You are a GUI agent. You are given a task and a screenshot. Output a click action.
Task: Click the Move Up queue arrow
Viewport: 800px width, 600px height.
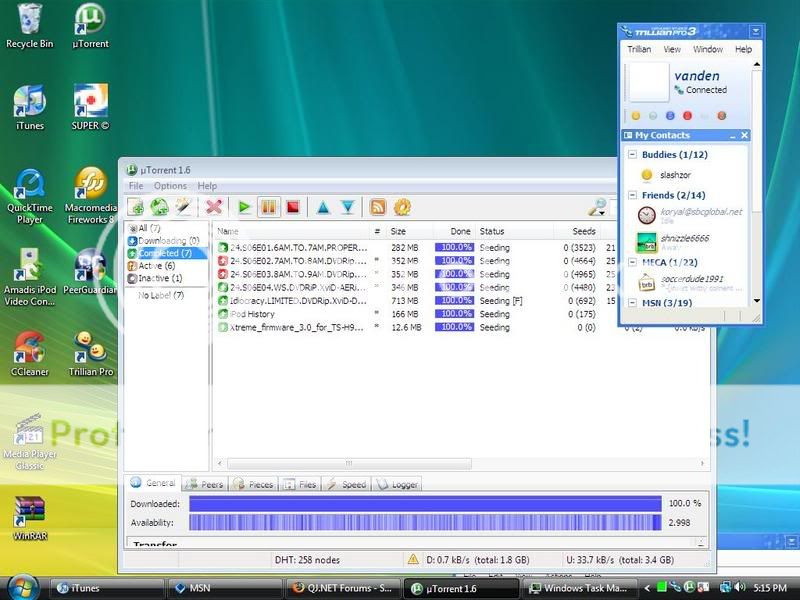(323, 207)
